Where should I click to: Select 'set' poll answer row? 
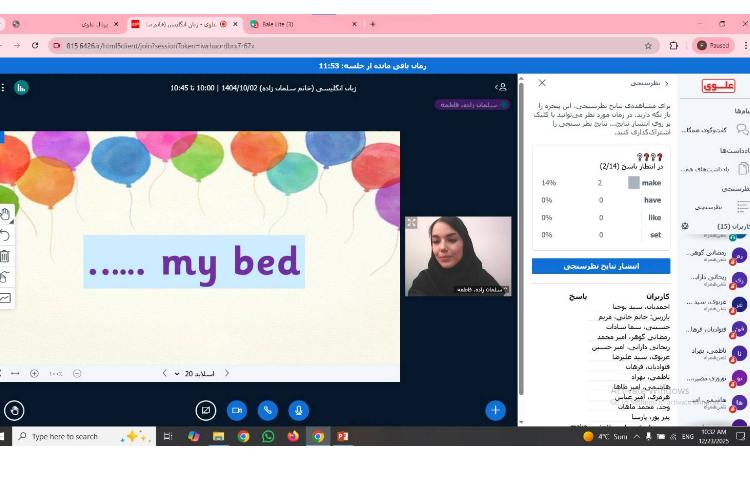pos(601,235)
